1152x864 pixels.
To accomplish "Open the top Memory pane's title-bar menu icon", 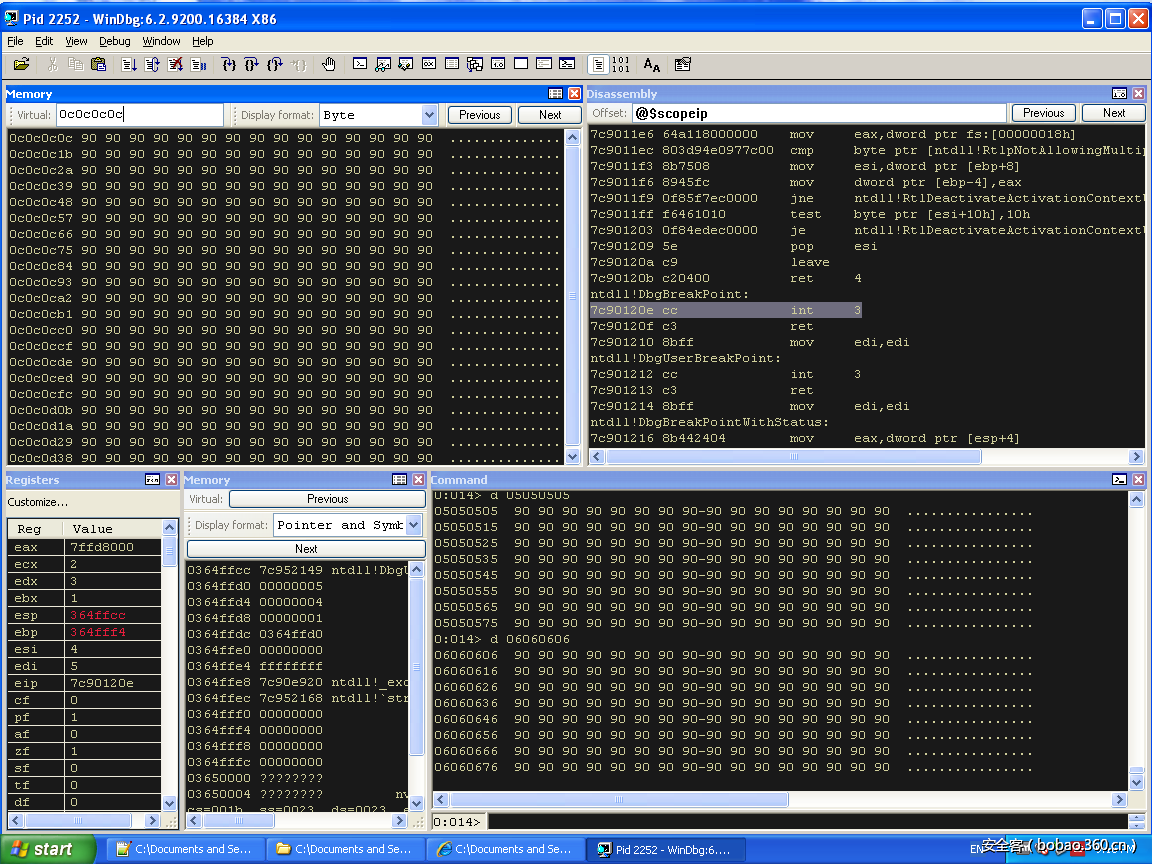I will (x=555, y=93).
